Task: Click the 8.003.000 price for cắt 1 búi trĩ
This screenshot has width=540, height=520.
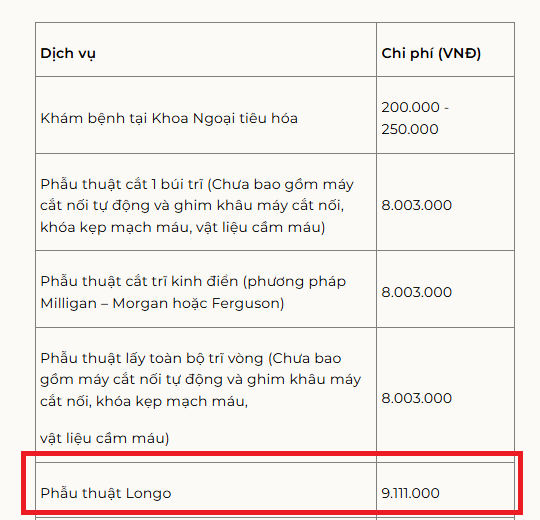Action: 416,205
